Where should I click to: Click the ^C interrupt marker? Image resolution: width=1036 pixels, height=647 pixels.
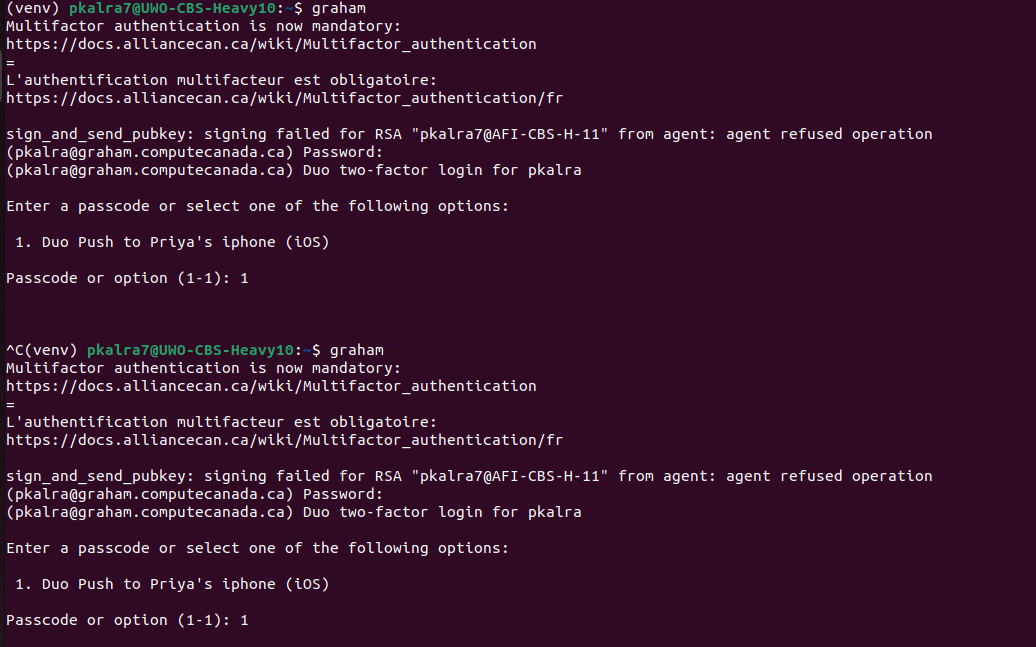[14, 350]
